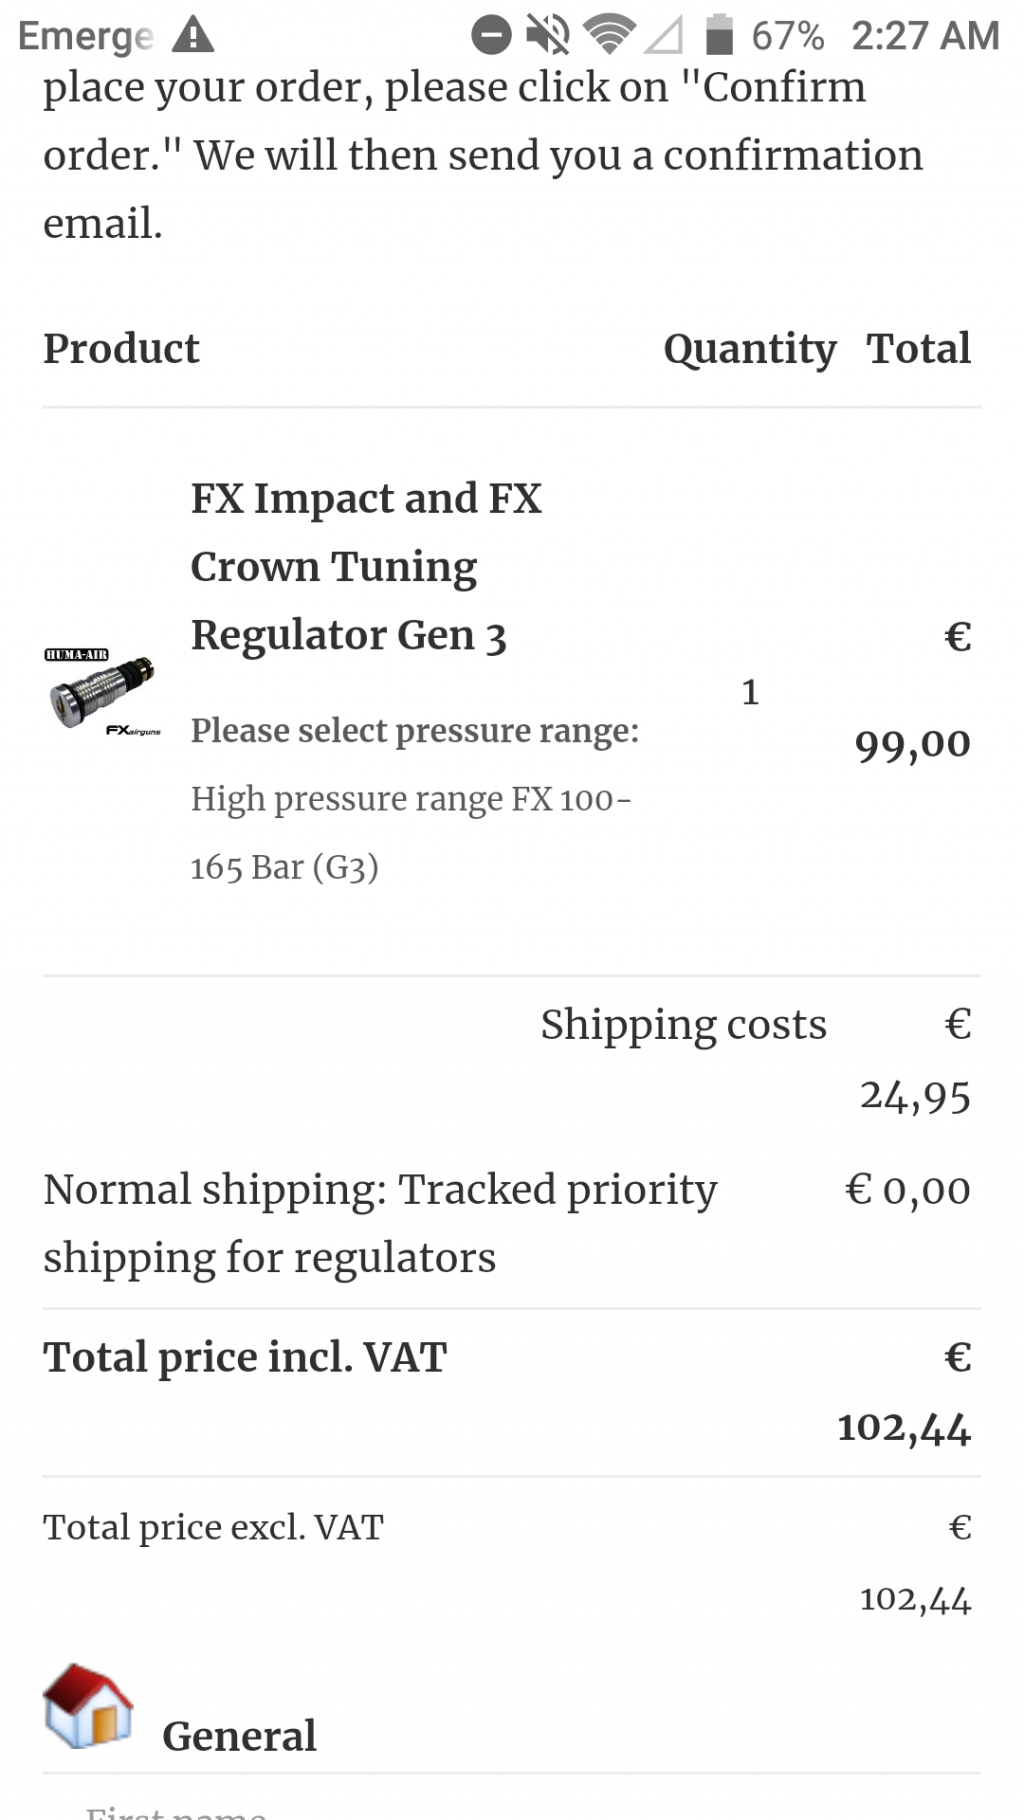1024x1820 pixels.
Task: Tap the product quantity value 1
Action: click(x=750, y=692)
